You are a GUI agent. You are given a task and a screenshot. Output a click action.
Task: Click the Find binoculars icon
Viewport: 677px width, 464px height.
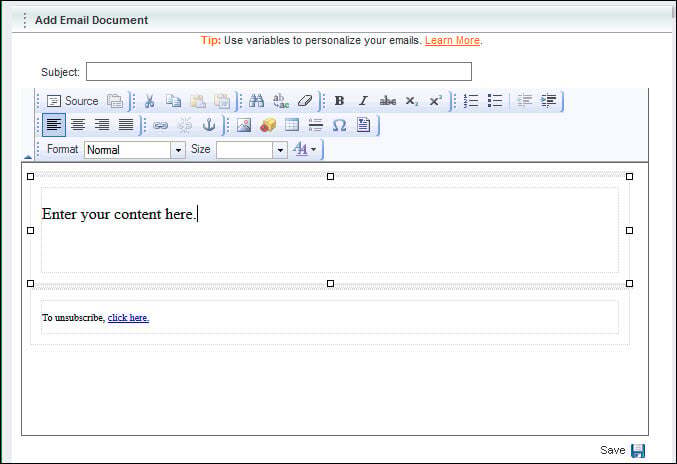click(256, 101)
